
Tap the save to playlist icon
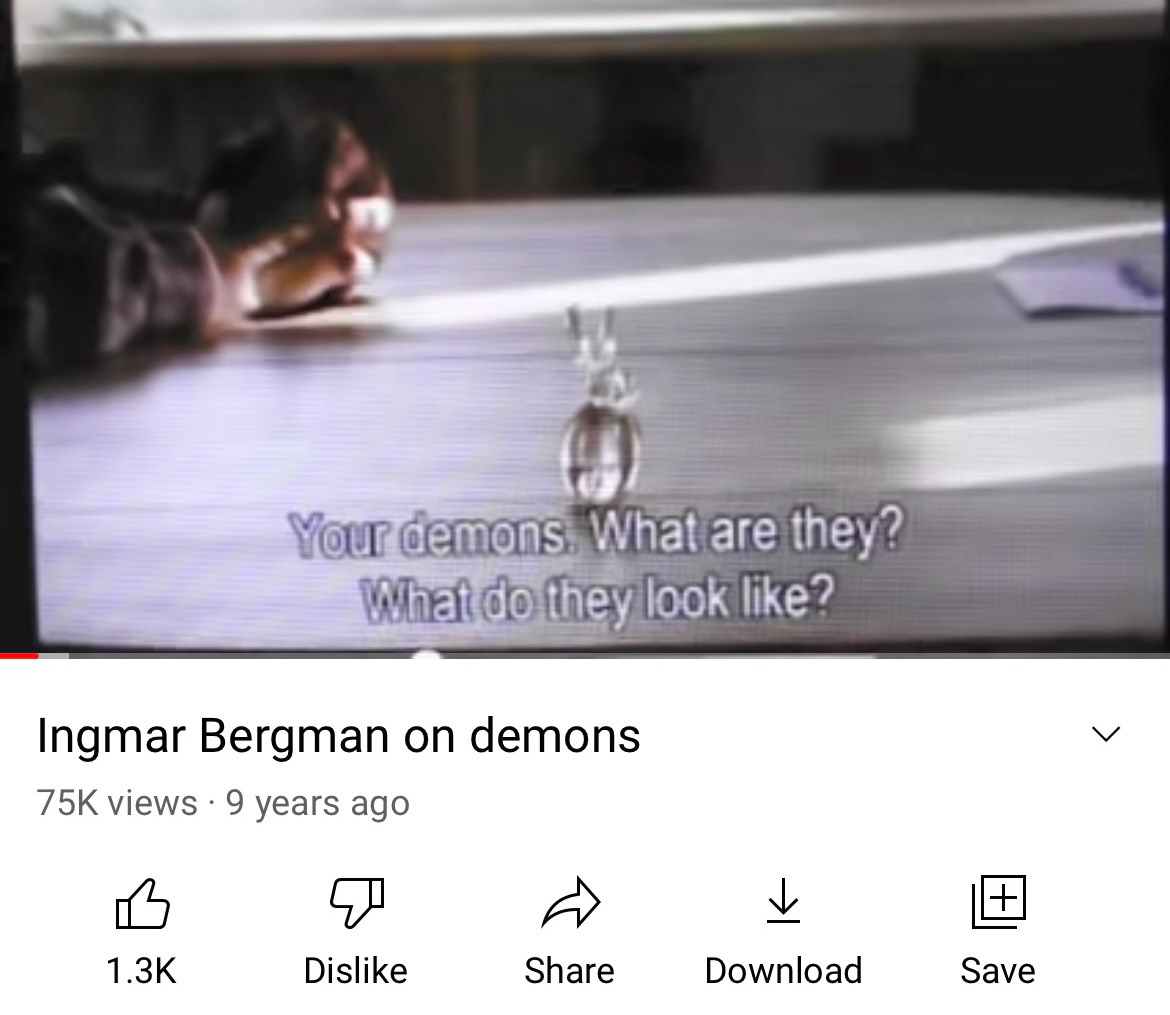(x=998, y=902)
